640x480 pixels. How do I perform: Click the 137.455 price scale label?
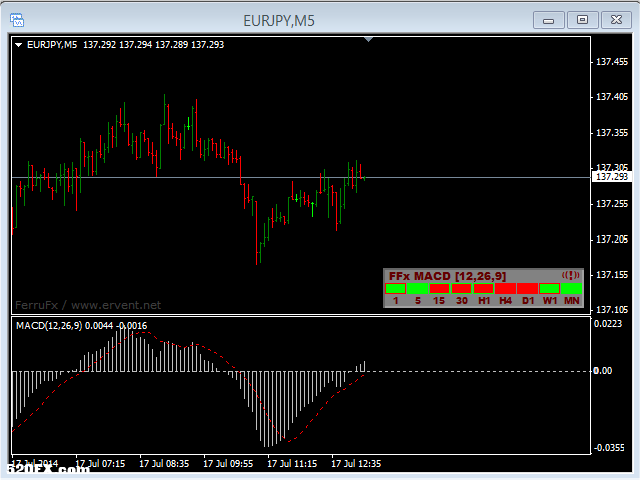click(612, 62)
